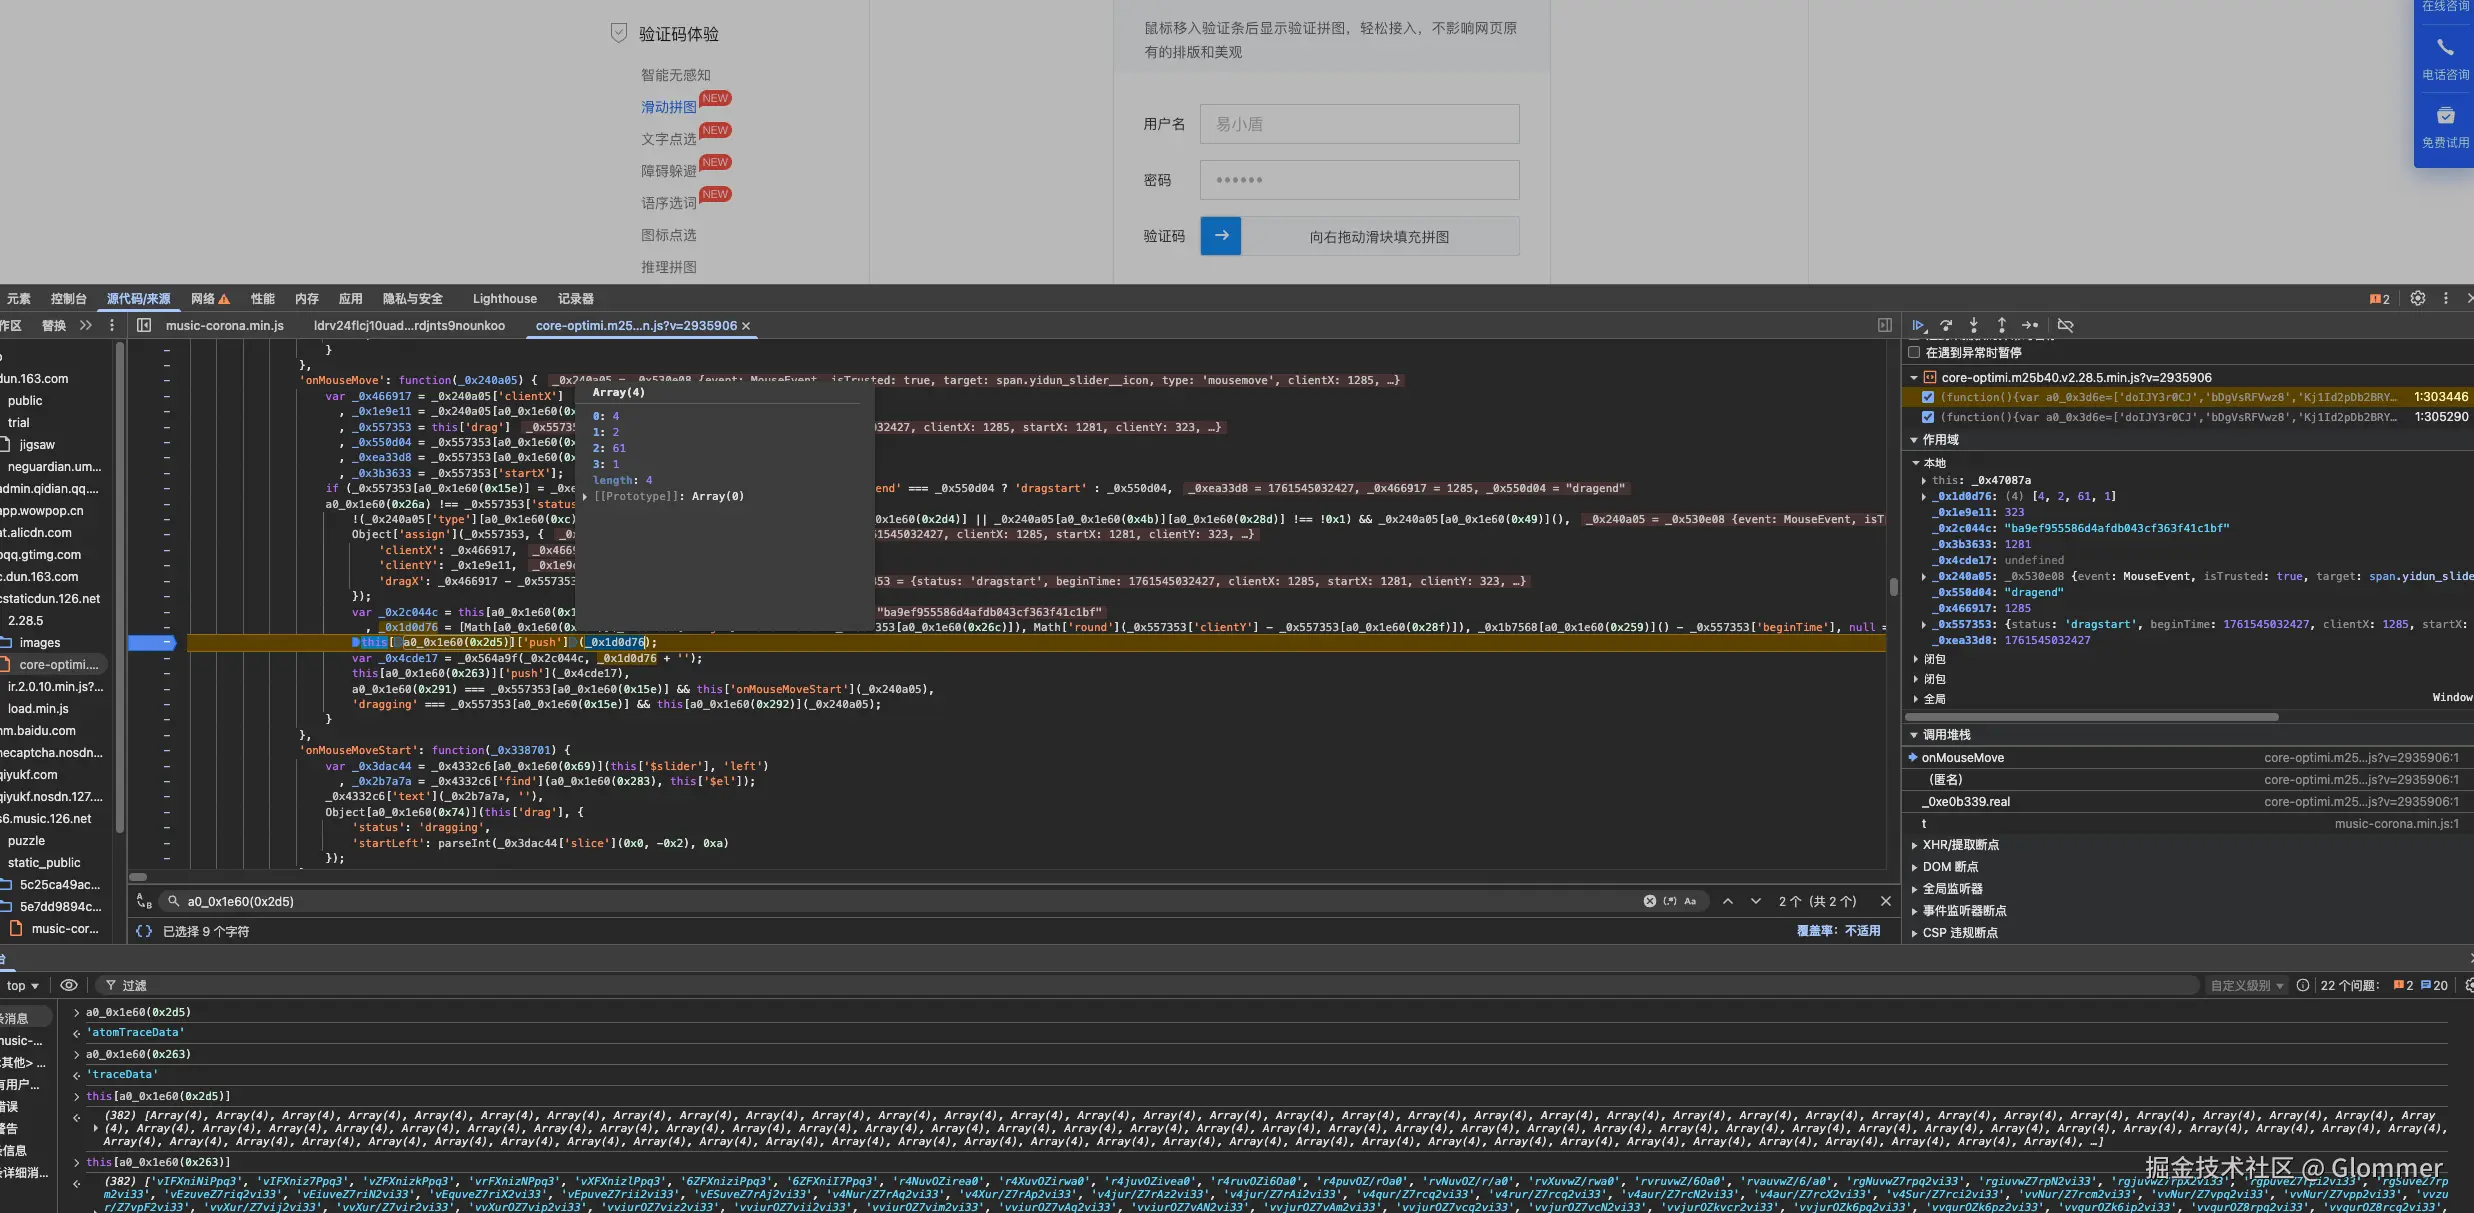This screenshot has height=1213, width=2474.
Task: Jump to next search match
Action: 1755,901
